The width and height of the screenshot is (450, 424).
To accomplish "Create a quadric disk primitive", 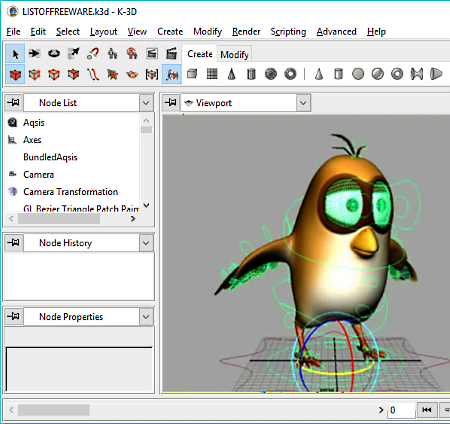I will pyautogui.click(x=358, y=74).
